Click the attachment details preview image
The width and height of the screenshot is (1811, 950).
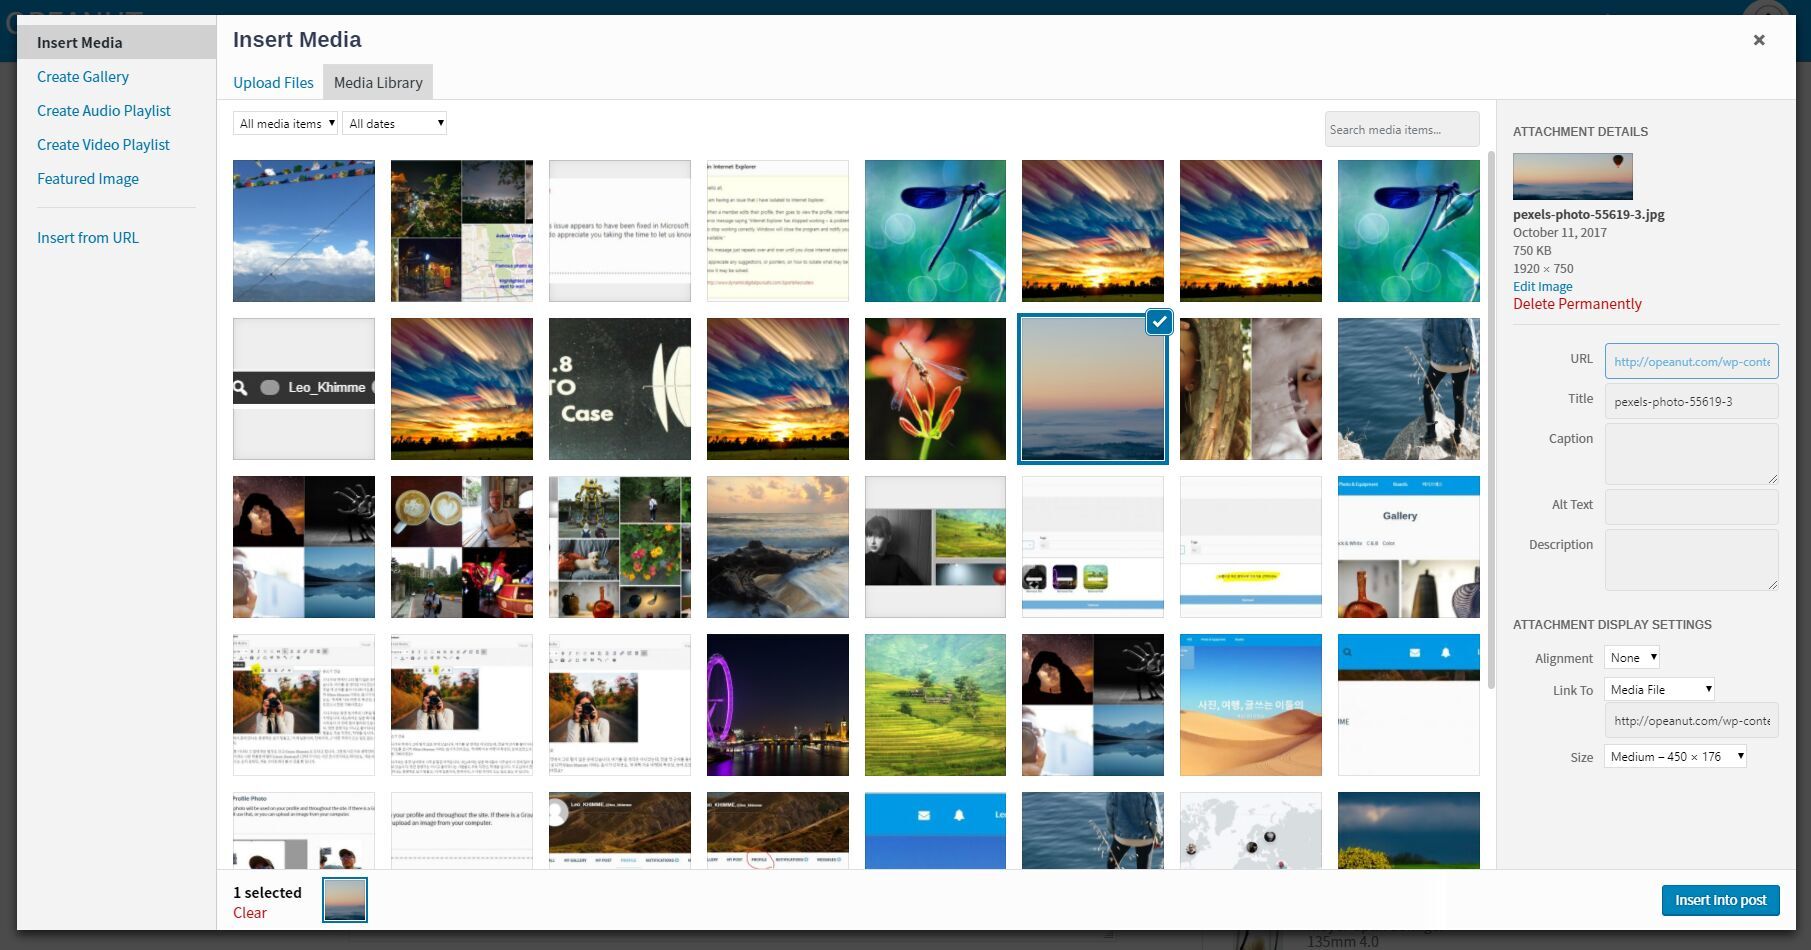point(1573,176)
